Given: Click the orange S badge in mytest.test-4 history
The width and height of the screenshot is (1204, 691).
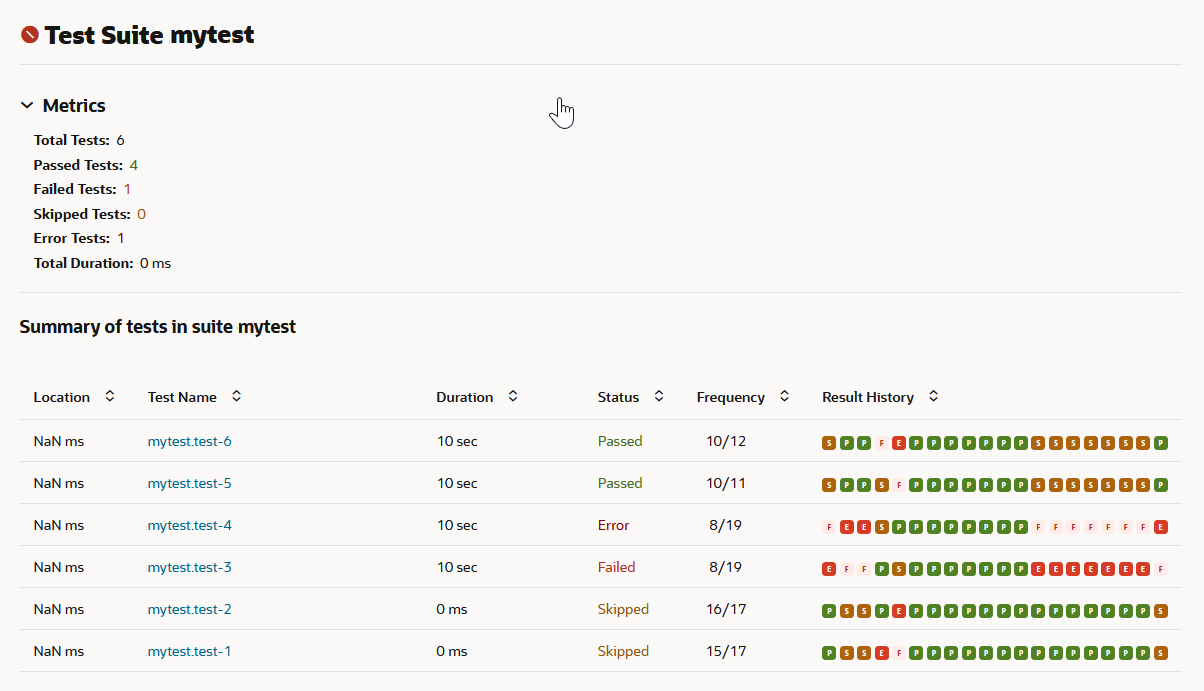Looking at the screenshot, I should pyautogui.click(x=881, y=527).
